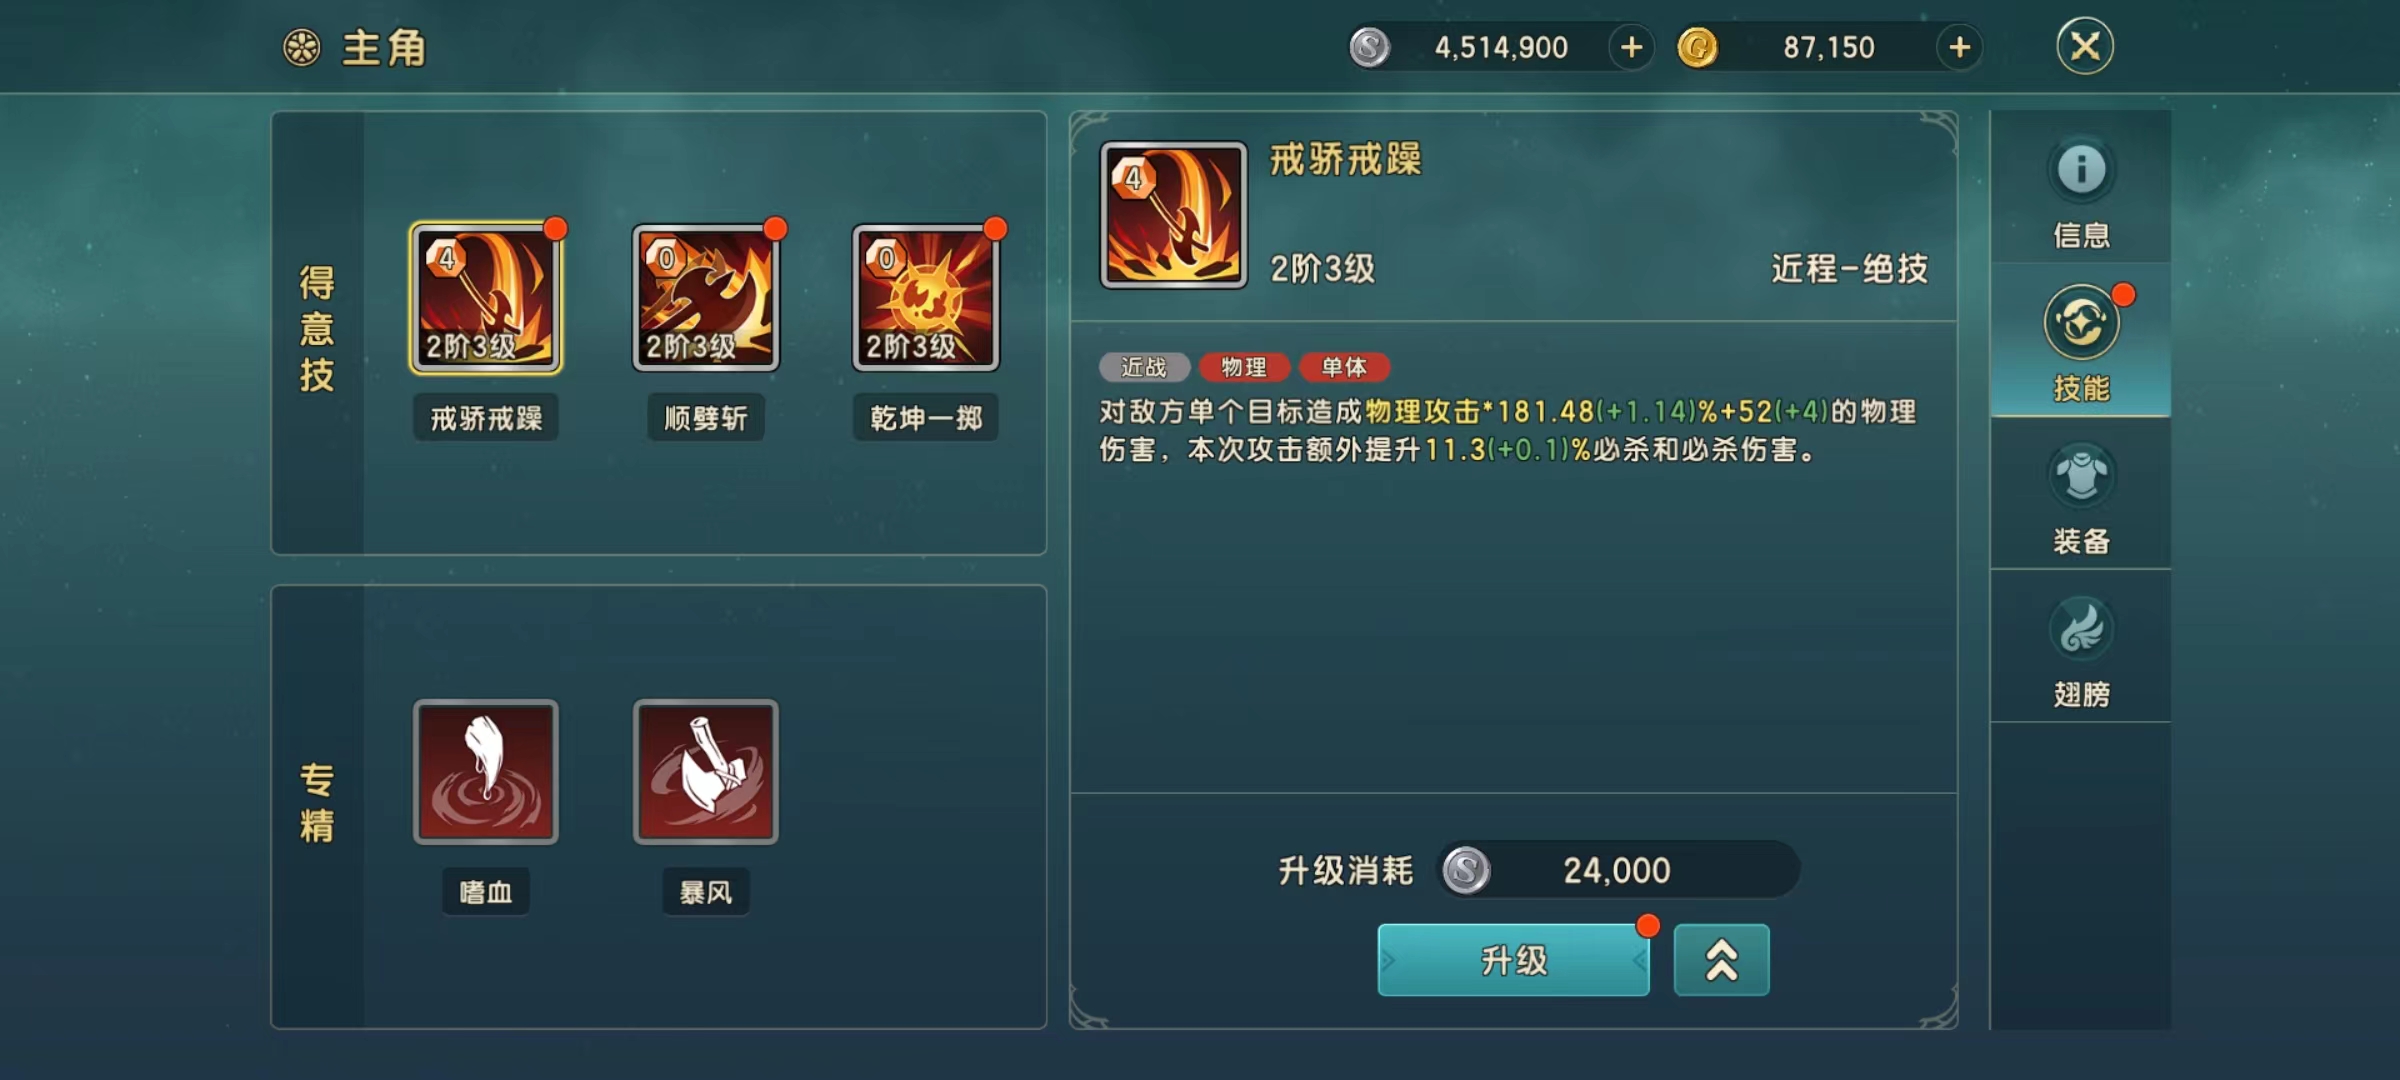Click the double-chevron quick upgrade button
2400x1080 pixels.
(1722, 960)
